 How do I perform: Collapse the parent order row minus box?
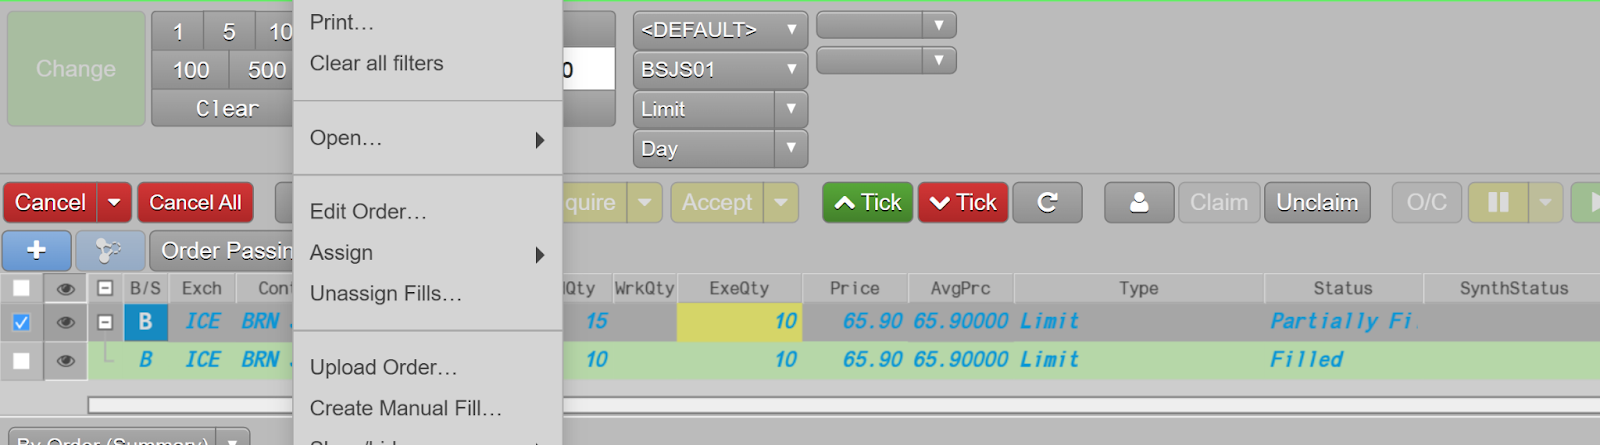coord(105,322)
